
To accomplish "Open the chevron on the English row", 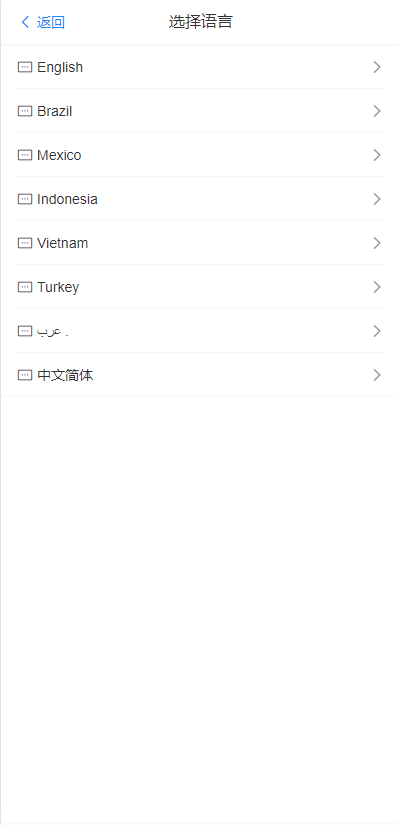I will [x=377, y=67].
